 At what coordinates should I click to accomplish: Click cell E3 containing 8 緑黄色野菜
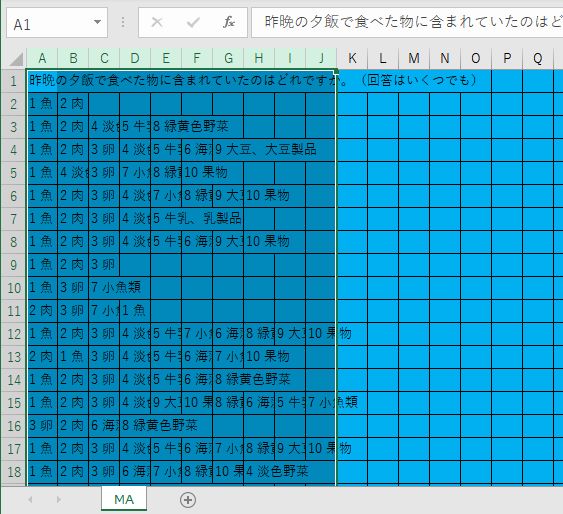(x=166, y=127)
